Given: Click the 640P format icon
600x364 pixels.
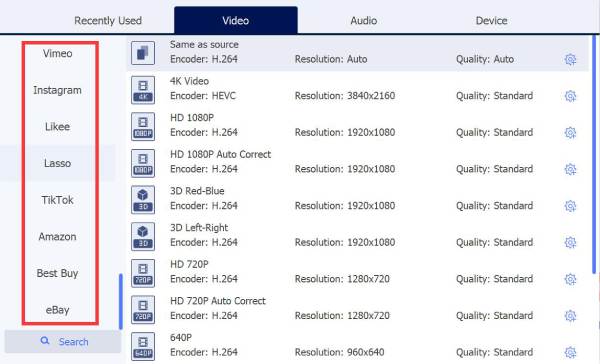Looking at the screenshot, I should pyautogui.click(x=143, y=346).
